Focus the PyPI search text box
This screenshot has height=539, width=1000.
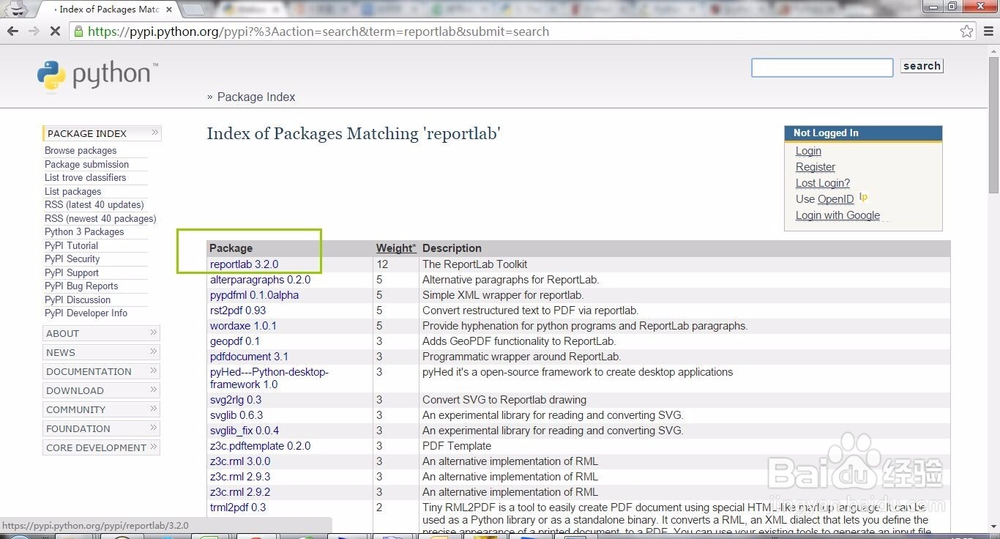coord(821,68)
